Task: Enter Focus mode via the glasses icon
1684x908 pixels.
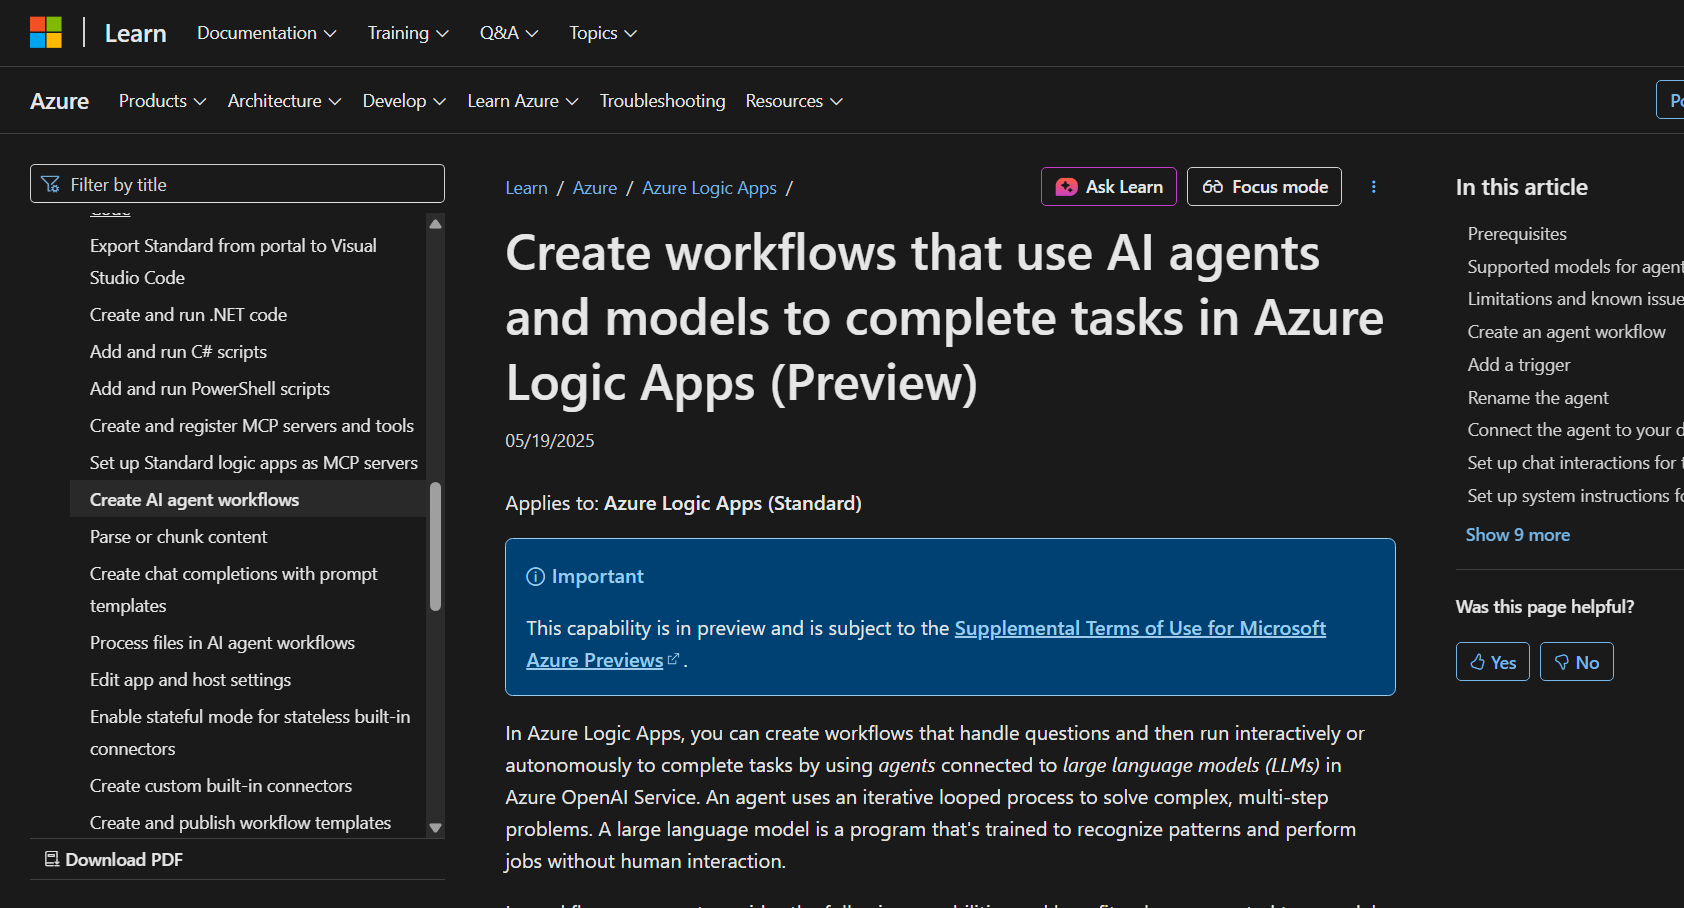Action: click(1213, 186)
